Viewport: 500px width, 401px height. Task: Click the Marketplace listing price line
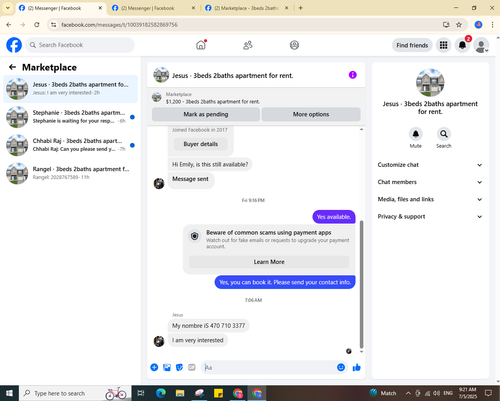click(x=213, y=102)
